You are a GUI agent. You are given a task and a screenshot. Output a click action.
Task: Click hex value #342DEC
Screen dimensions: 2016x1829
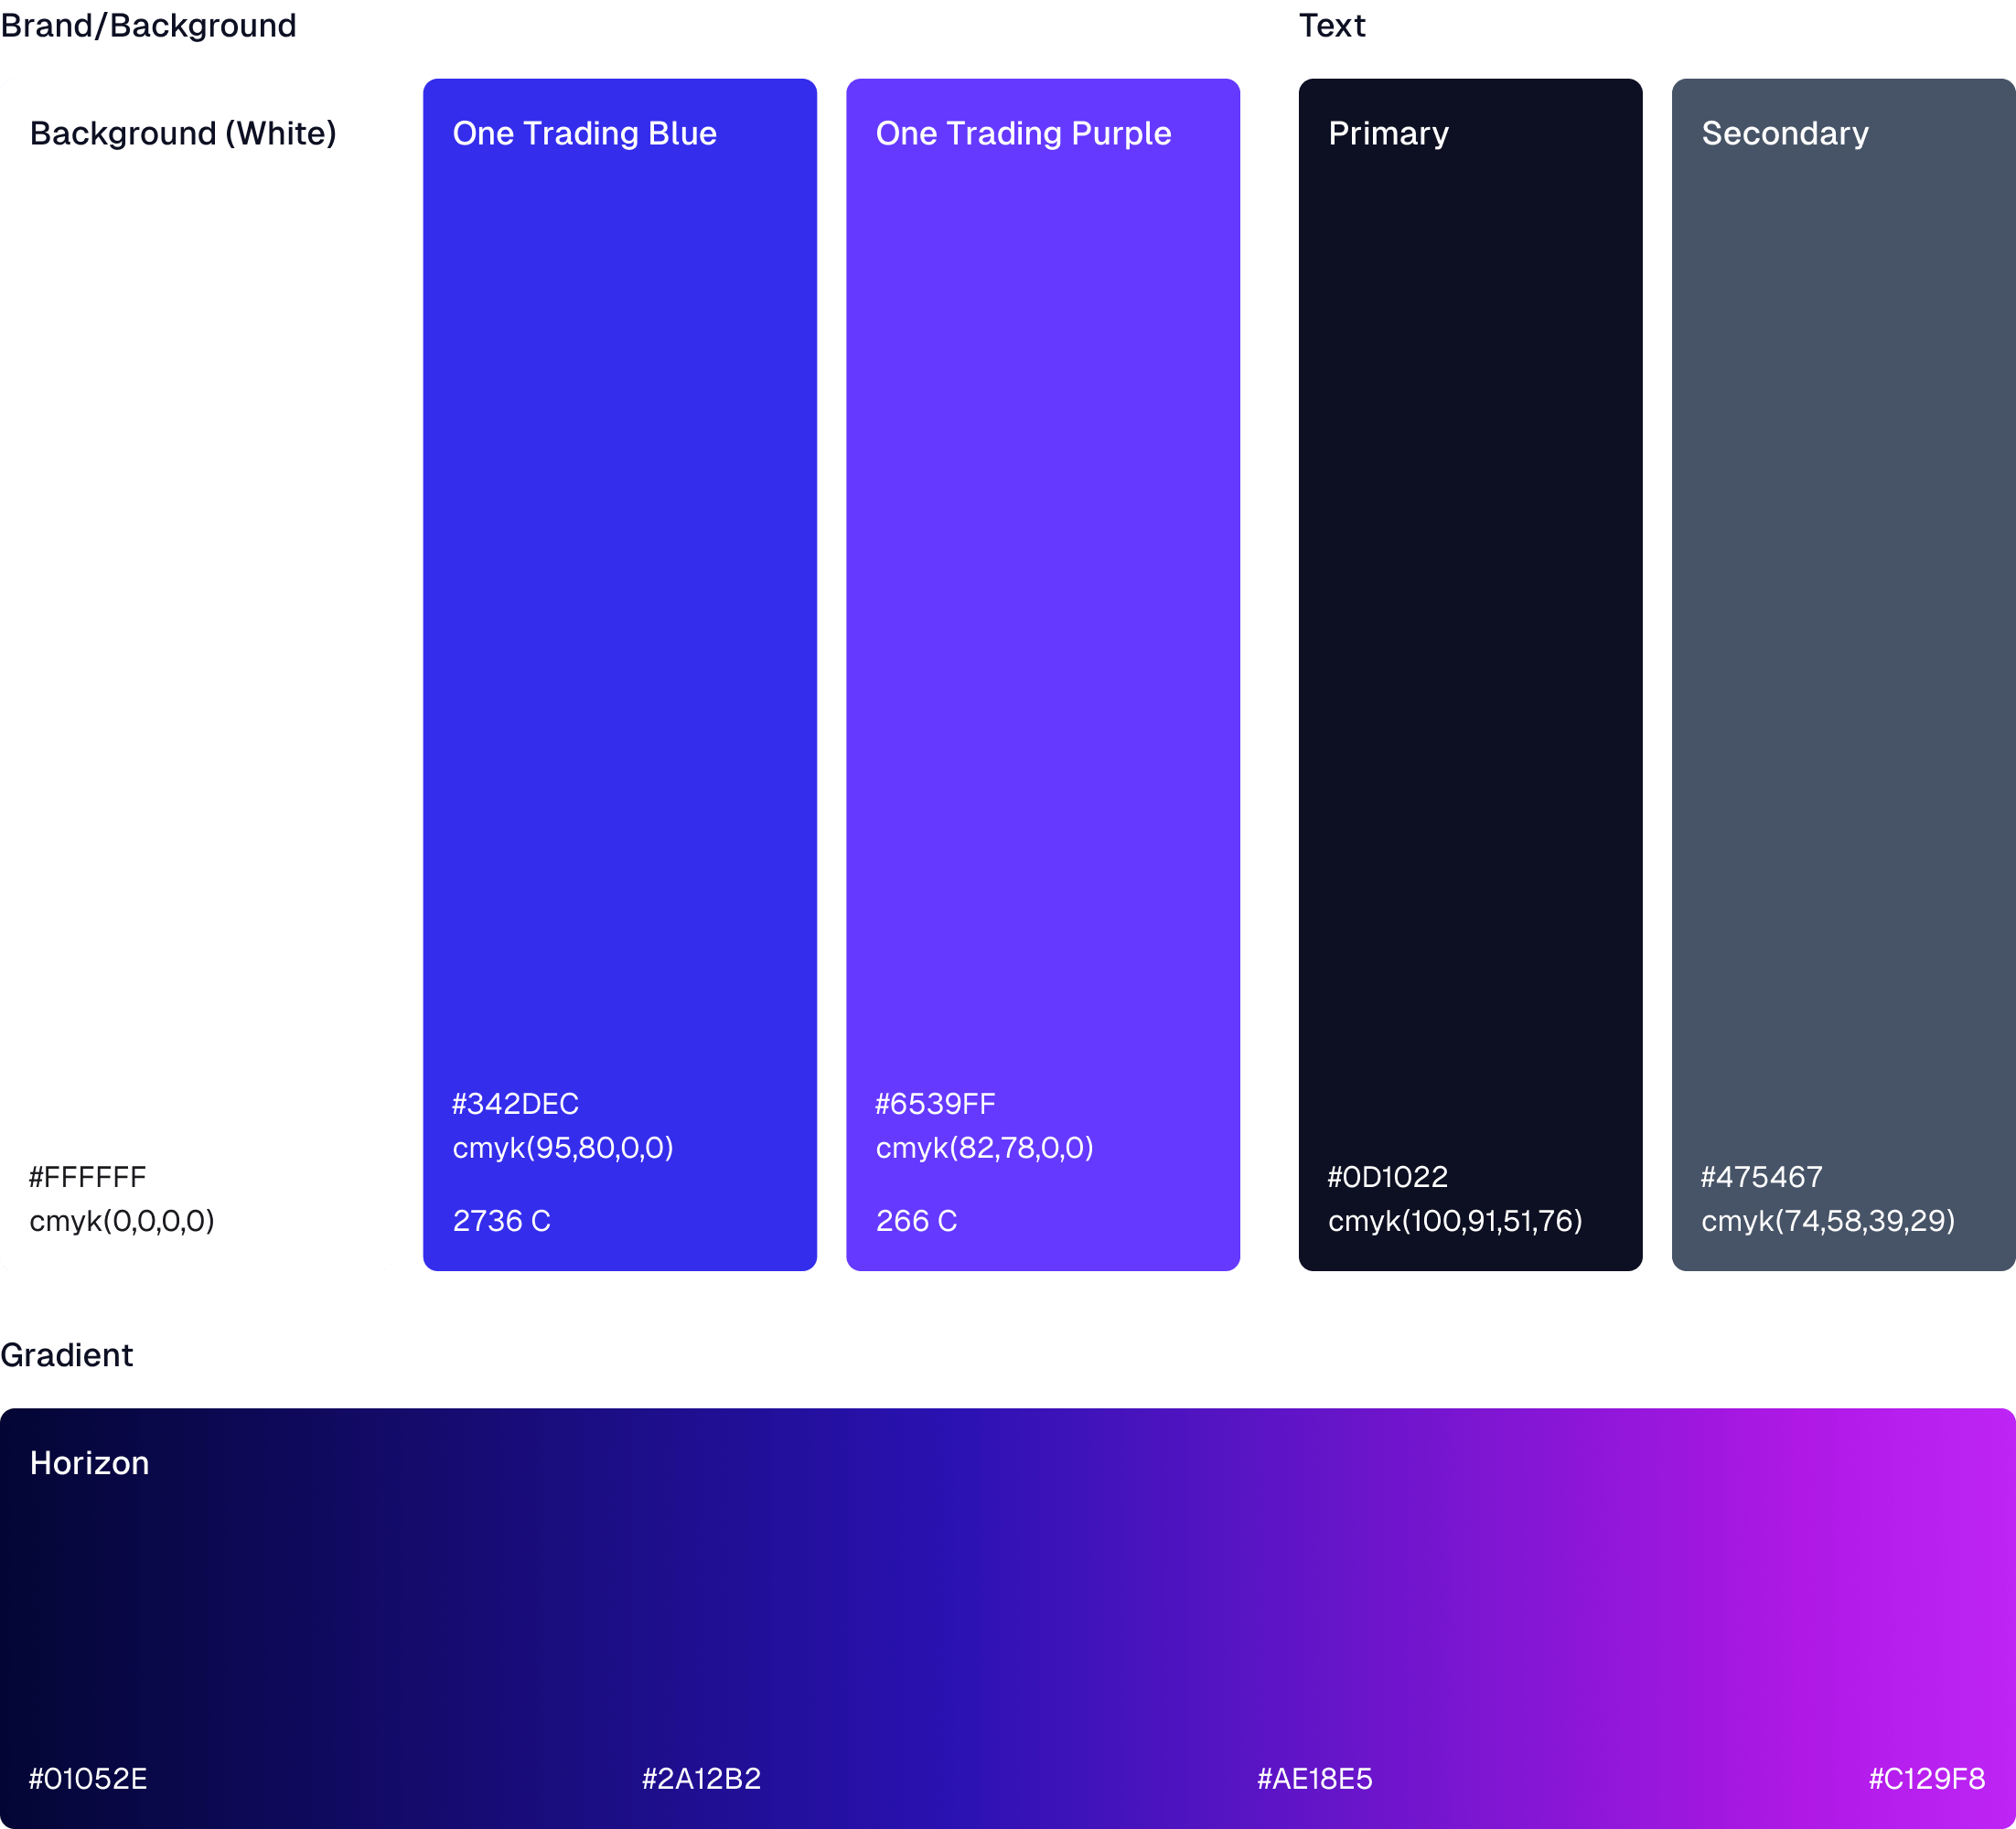[x=515, y=1104]
